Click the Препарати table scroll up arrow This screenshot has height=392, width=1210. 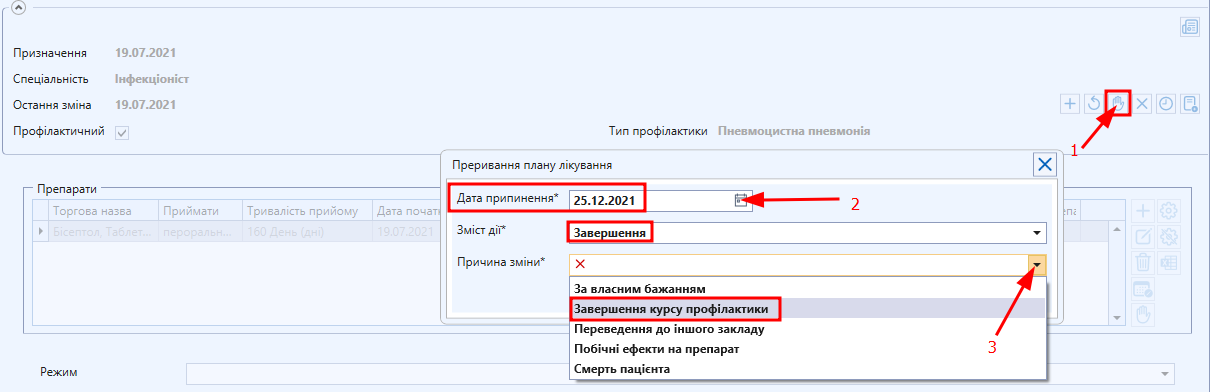tap(1118, 229)
